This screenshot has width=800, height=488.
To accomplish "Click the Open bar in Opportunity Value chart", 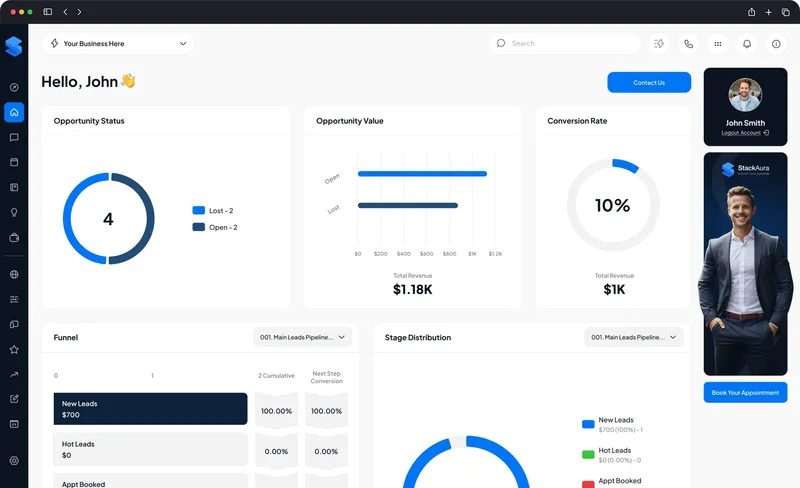I will [x=422, y=174].
